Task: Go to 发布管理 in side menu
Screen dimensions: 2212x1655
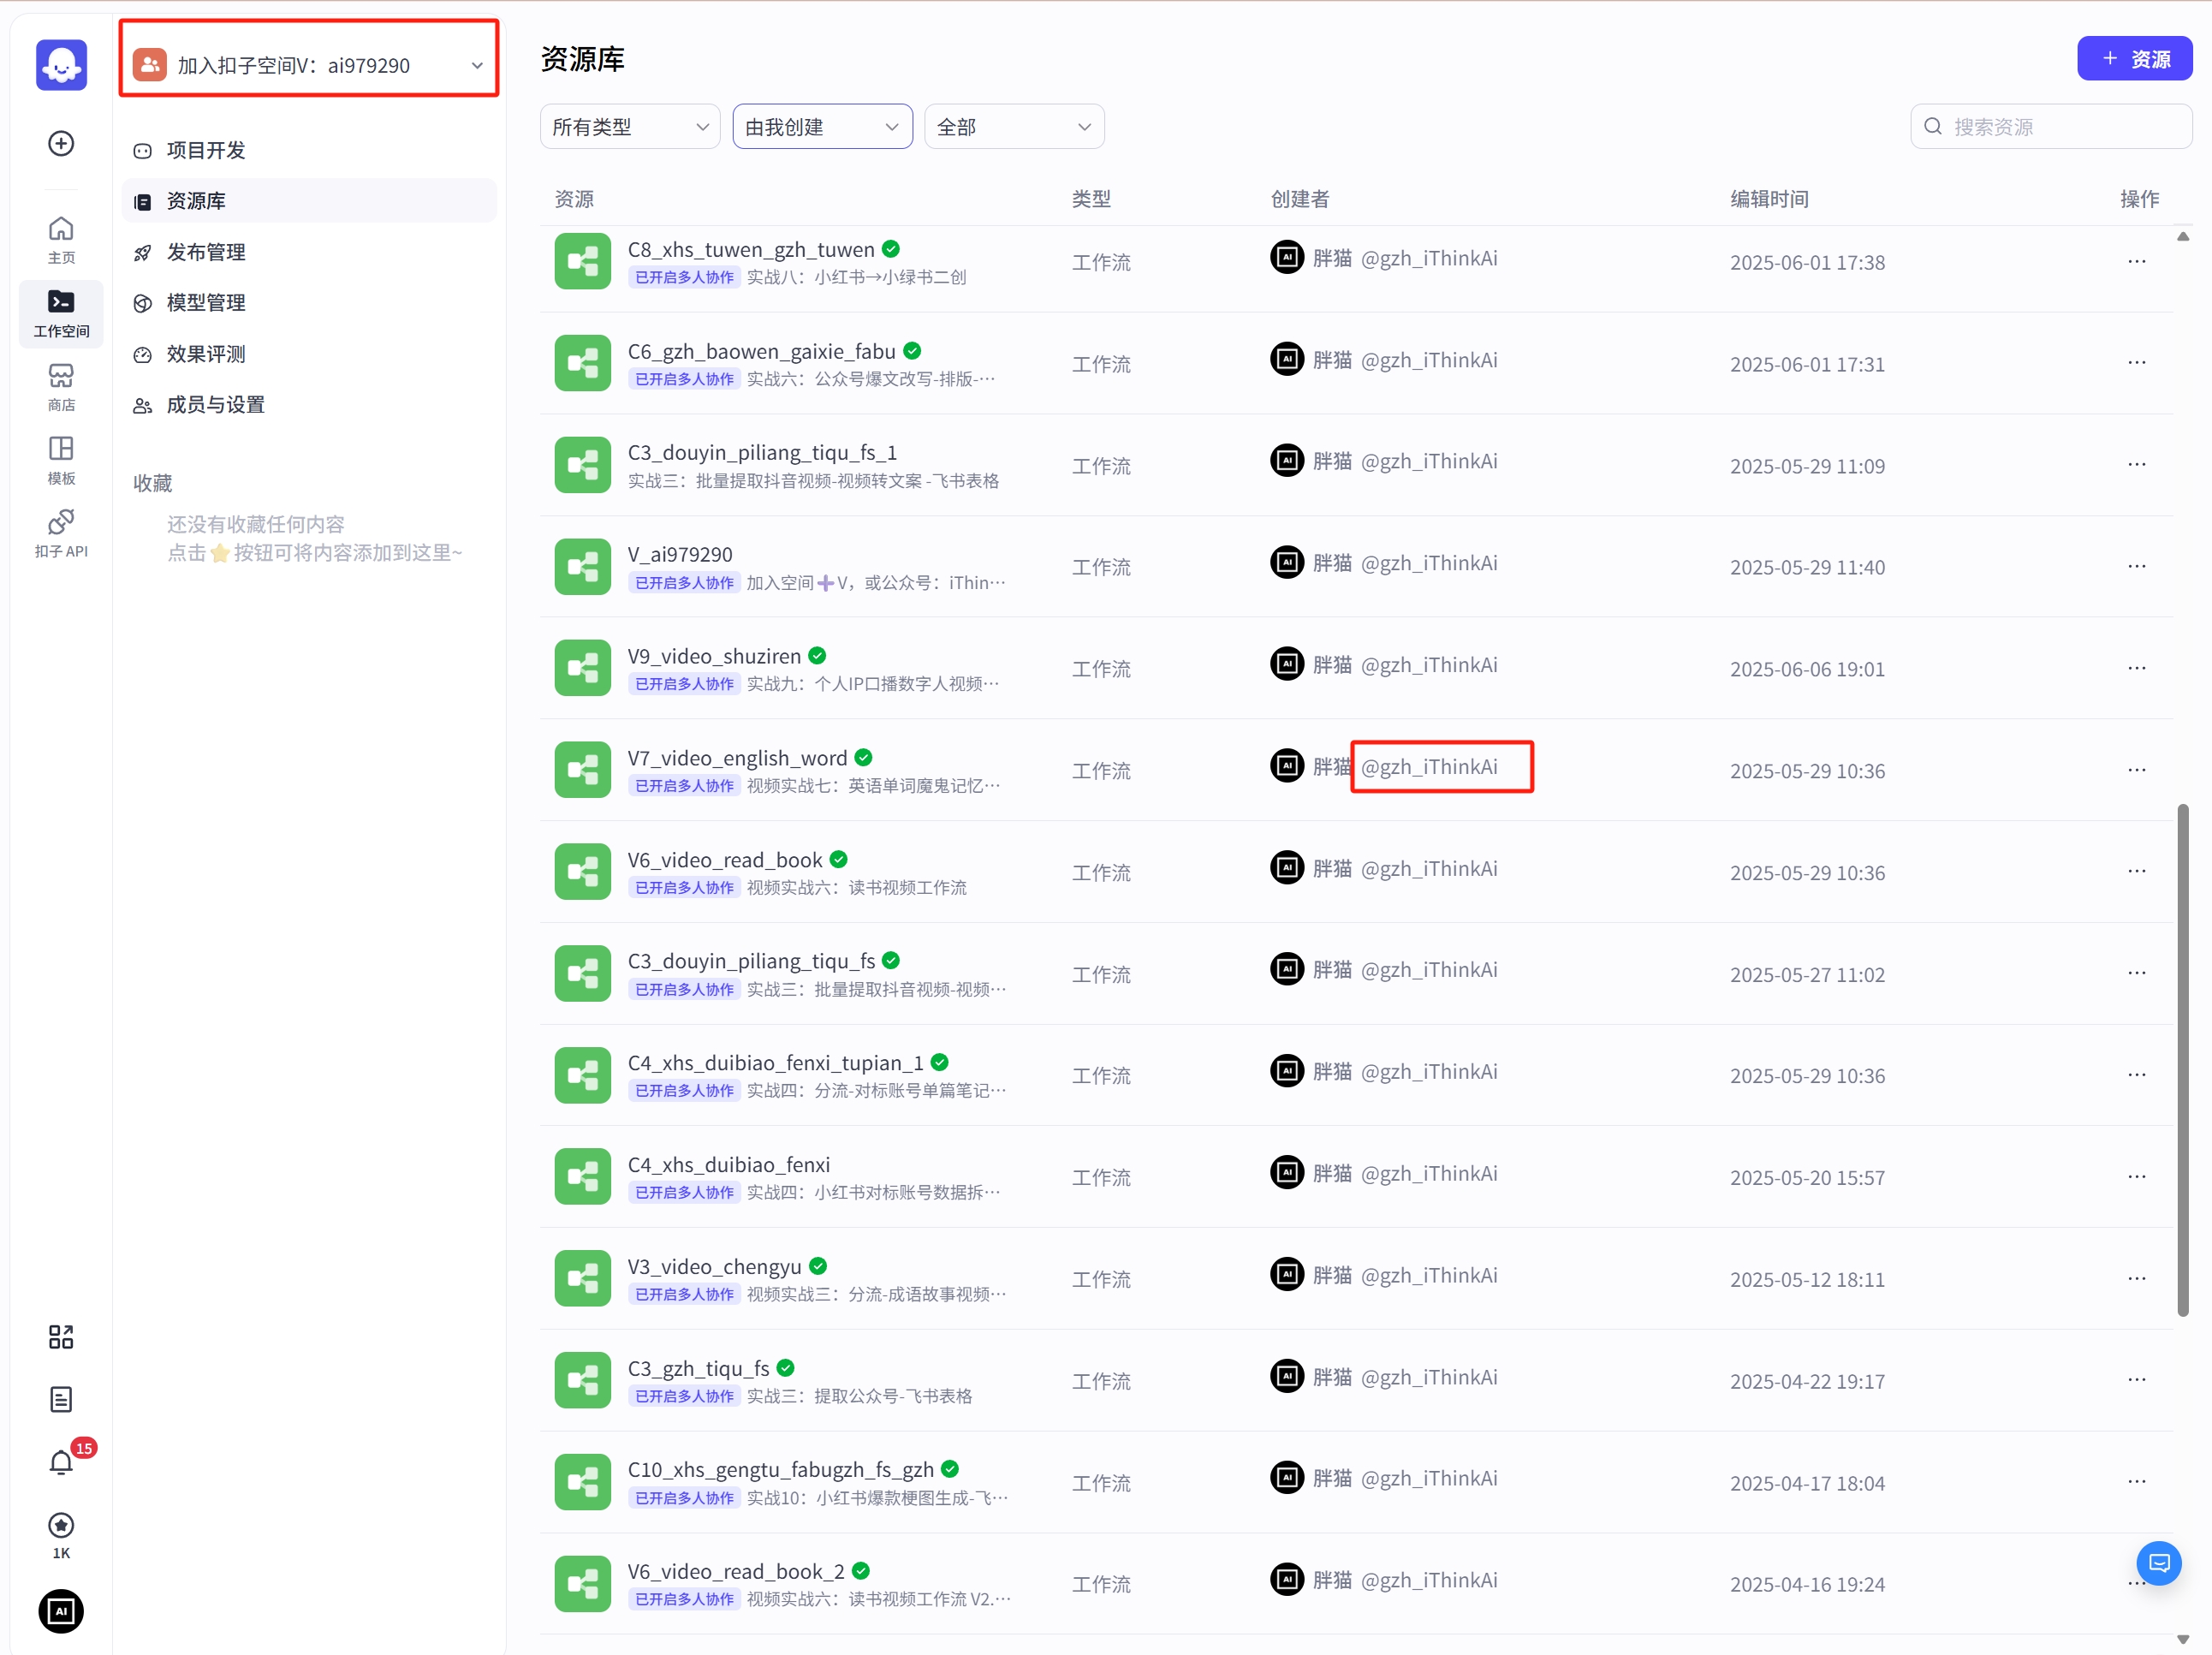Action: click(x=206, y=252)
